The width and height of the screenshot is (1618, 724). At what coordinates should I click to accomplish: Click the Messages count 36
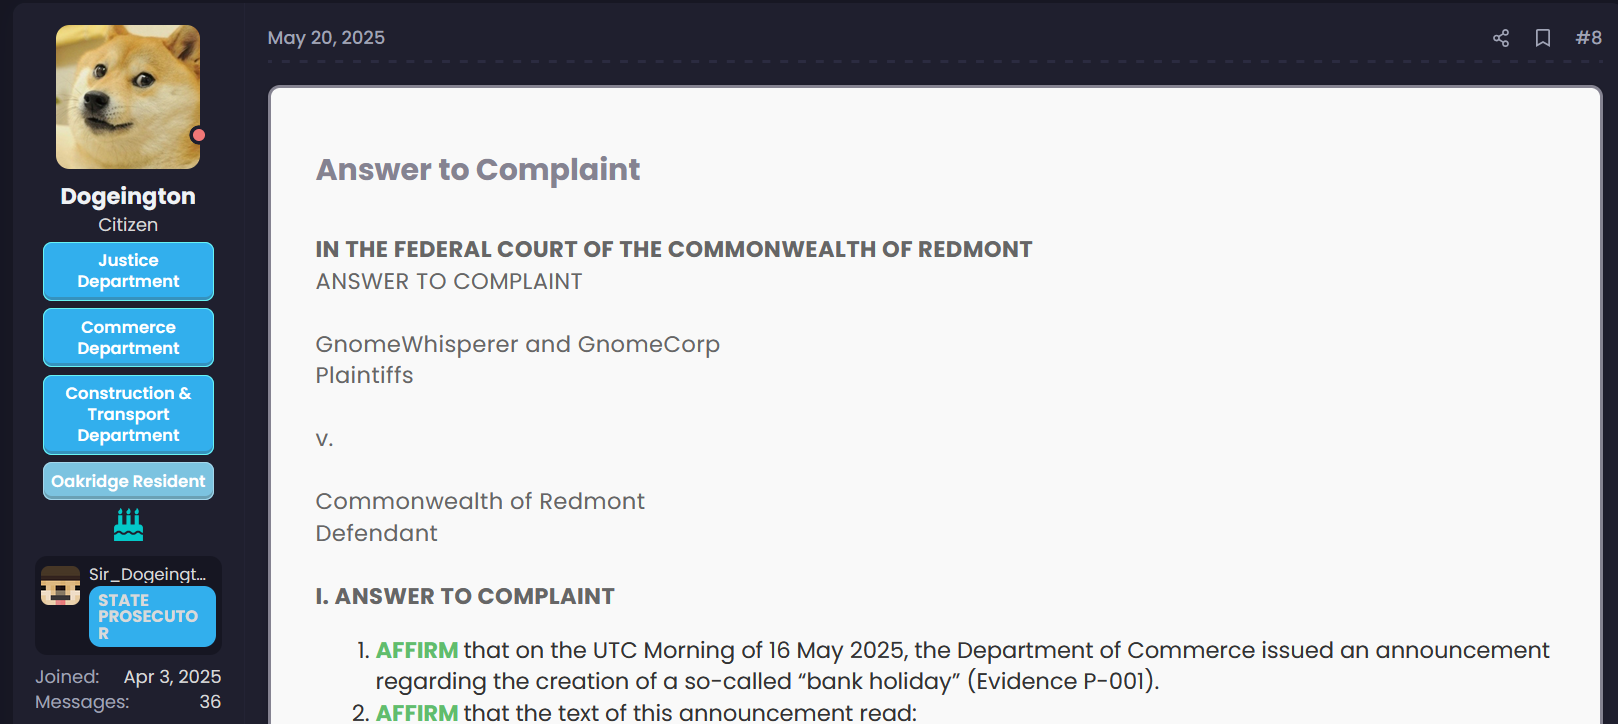[x=210, y=702]
